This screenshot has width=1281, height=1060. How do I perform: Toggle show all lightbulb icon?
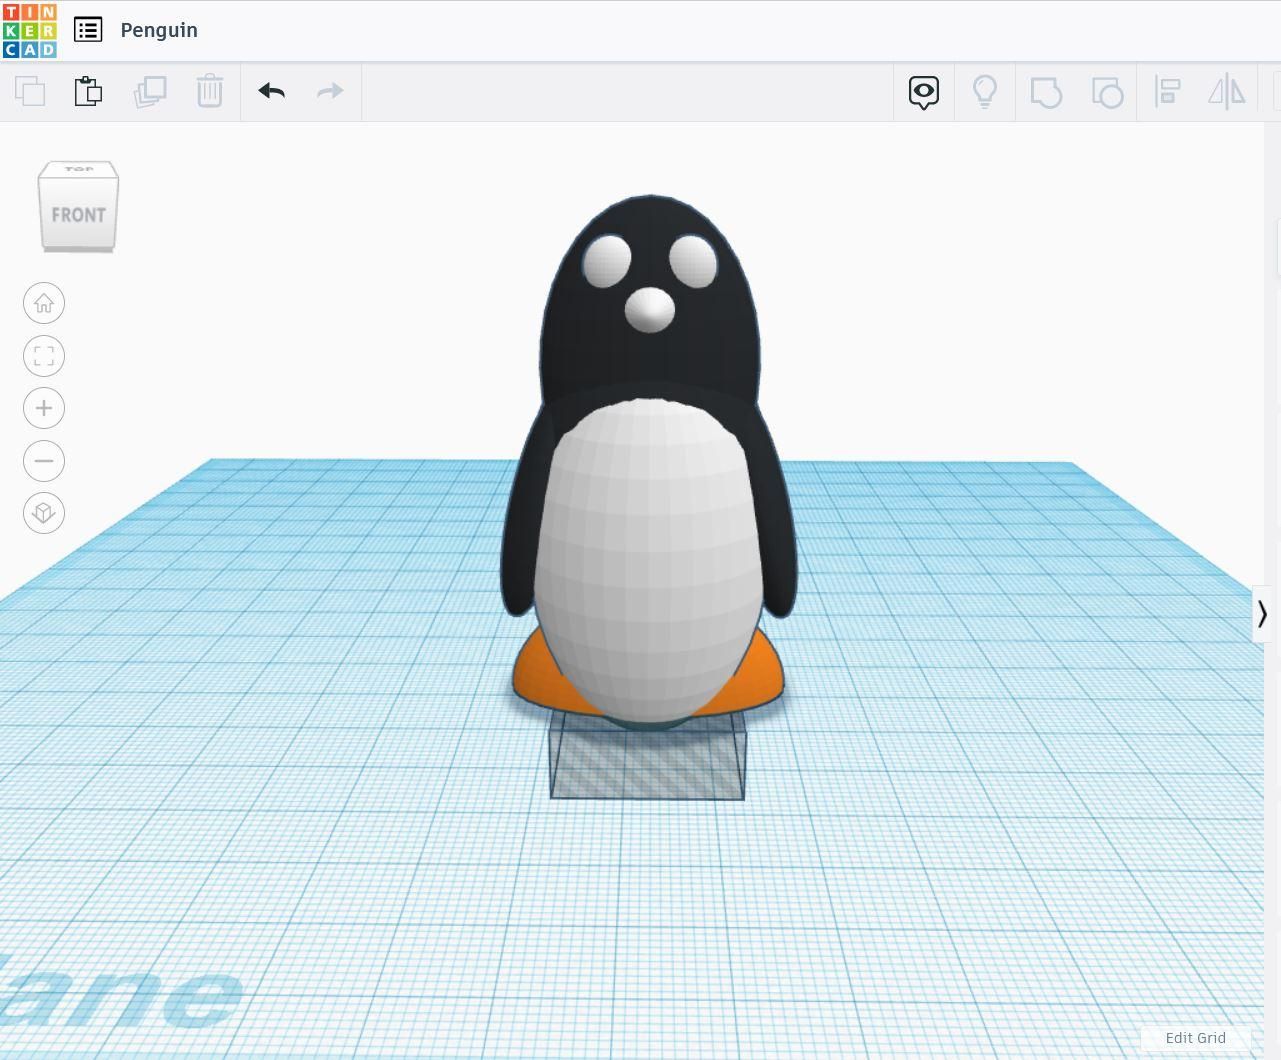click(985, 92)
